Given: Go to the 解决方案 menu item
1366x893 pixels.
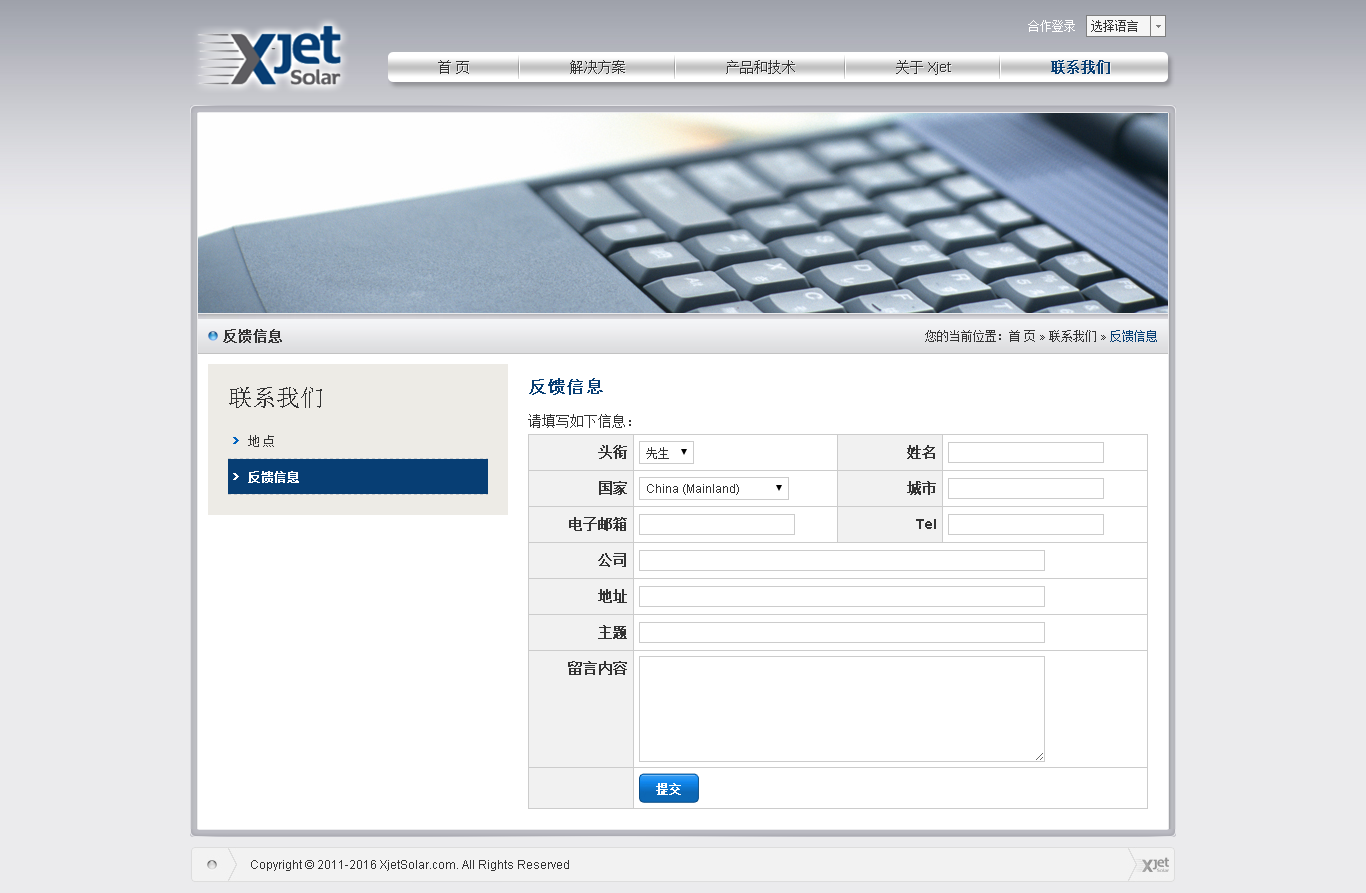Looking at the screenshot, I should pyautogui.click(x=597, y=68).
